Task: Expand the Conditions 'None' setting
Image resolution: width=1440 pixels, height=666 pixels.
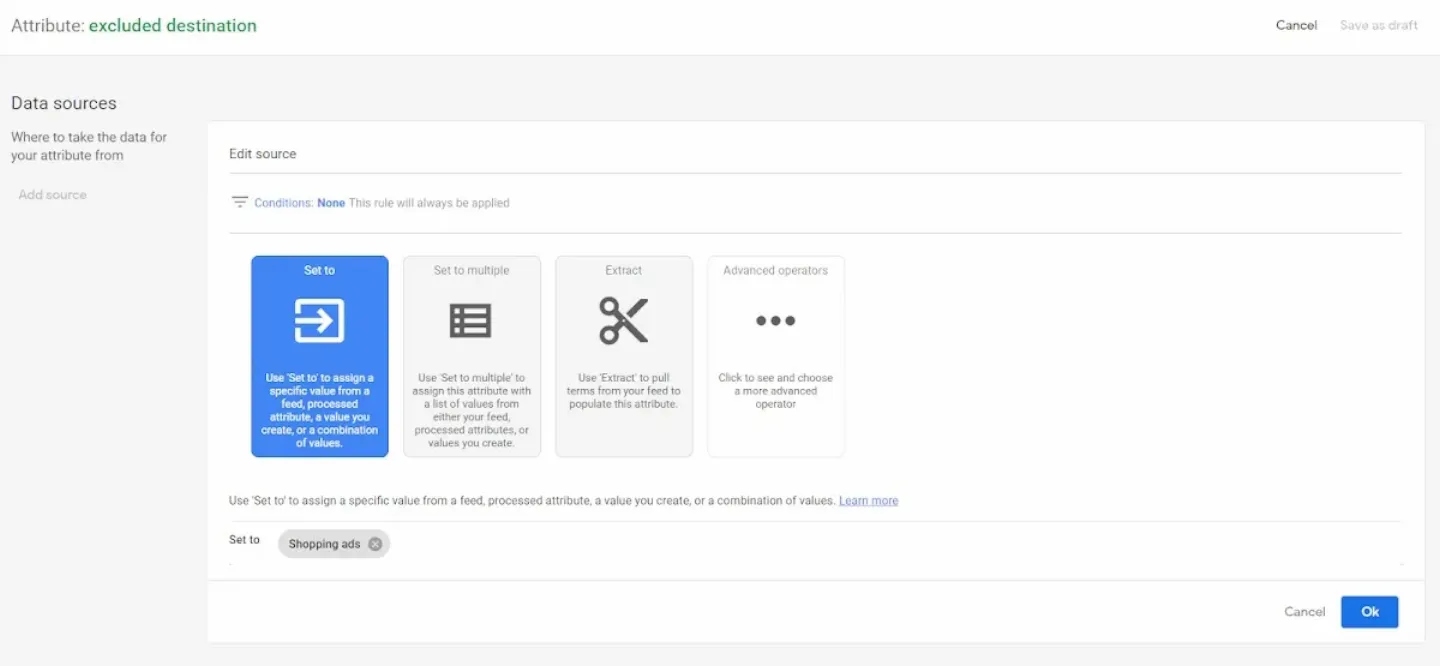Action: tap(331, 202)
